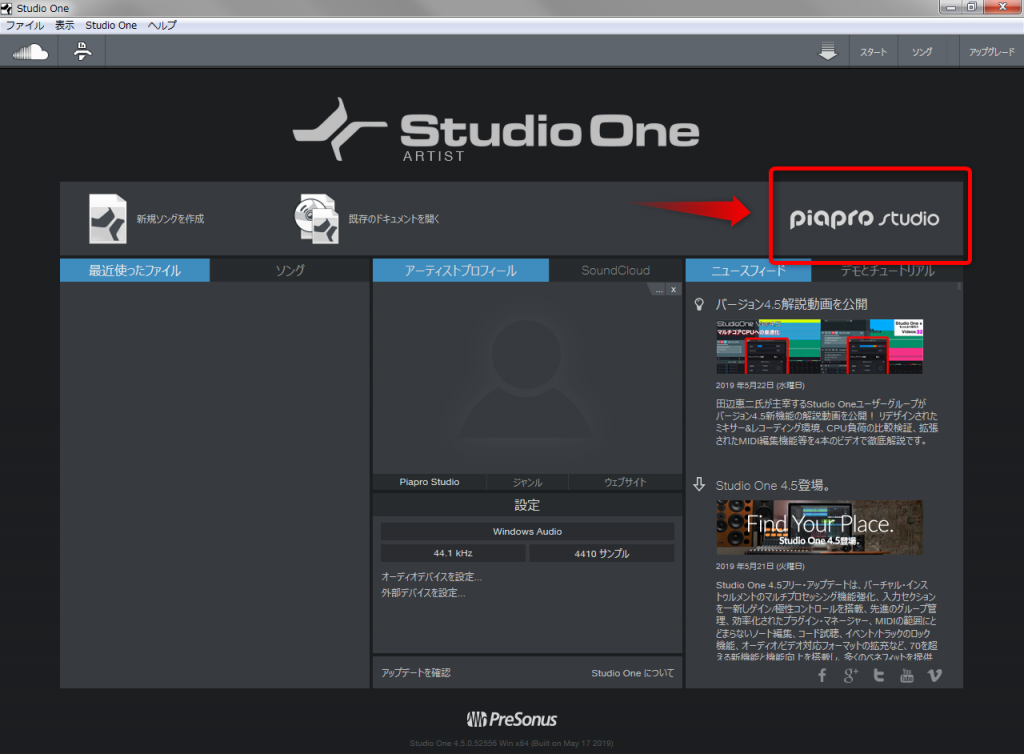Click the download arrow icon near スタート tab
This screenshot has width=1024, height=754.
point(827,51)
